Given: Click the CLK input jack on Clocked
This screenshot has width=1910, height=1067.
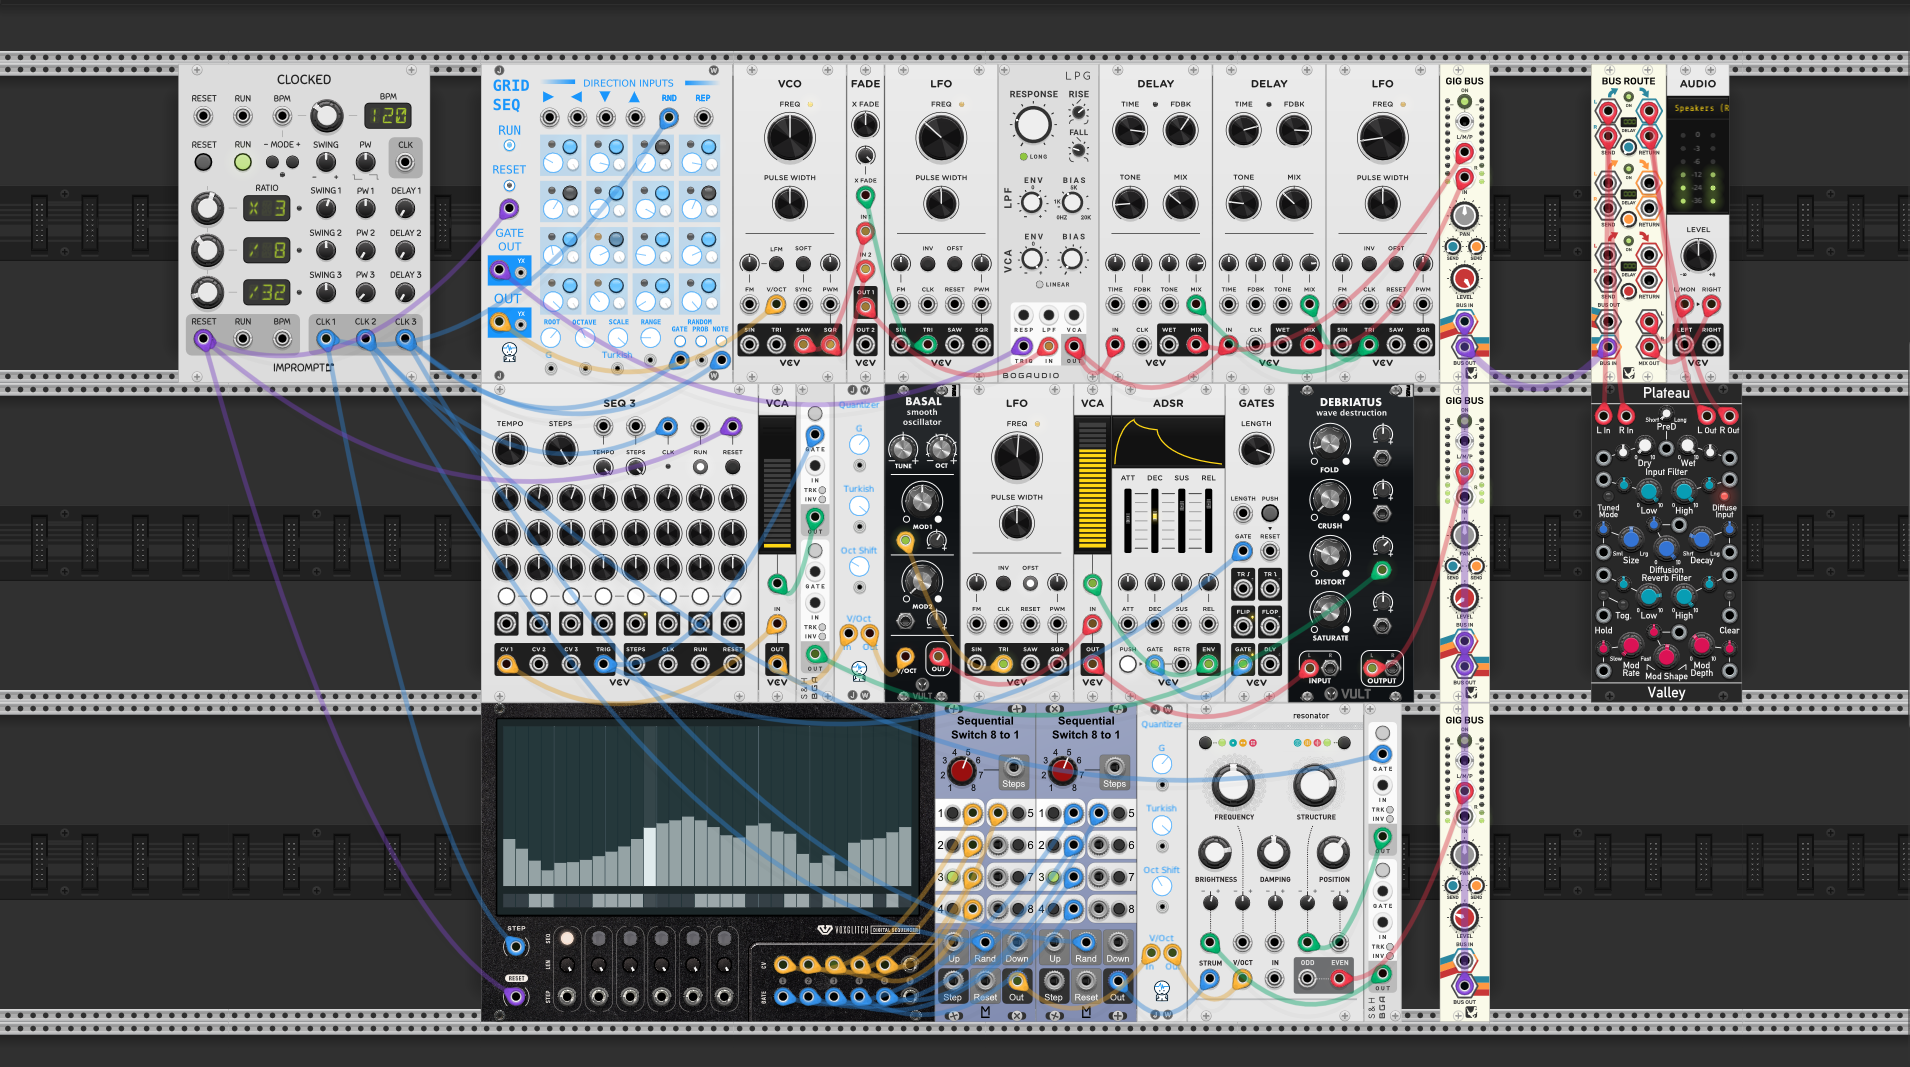Looking at the screenshot, I should click(x=405, y=162).
